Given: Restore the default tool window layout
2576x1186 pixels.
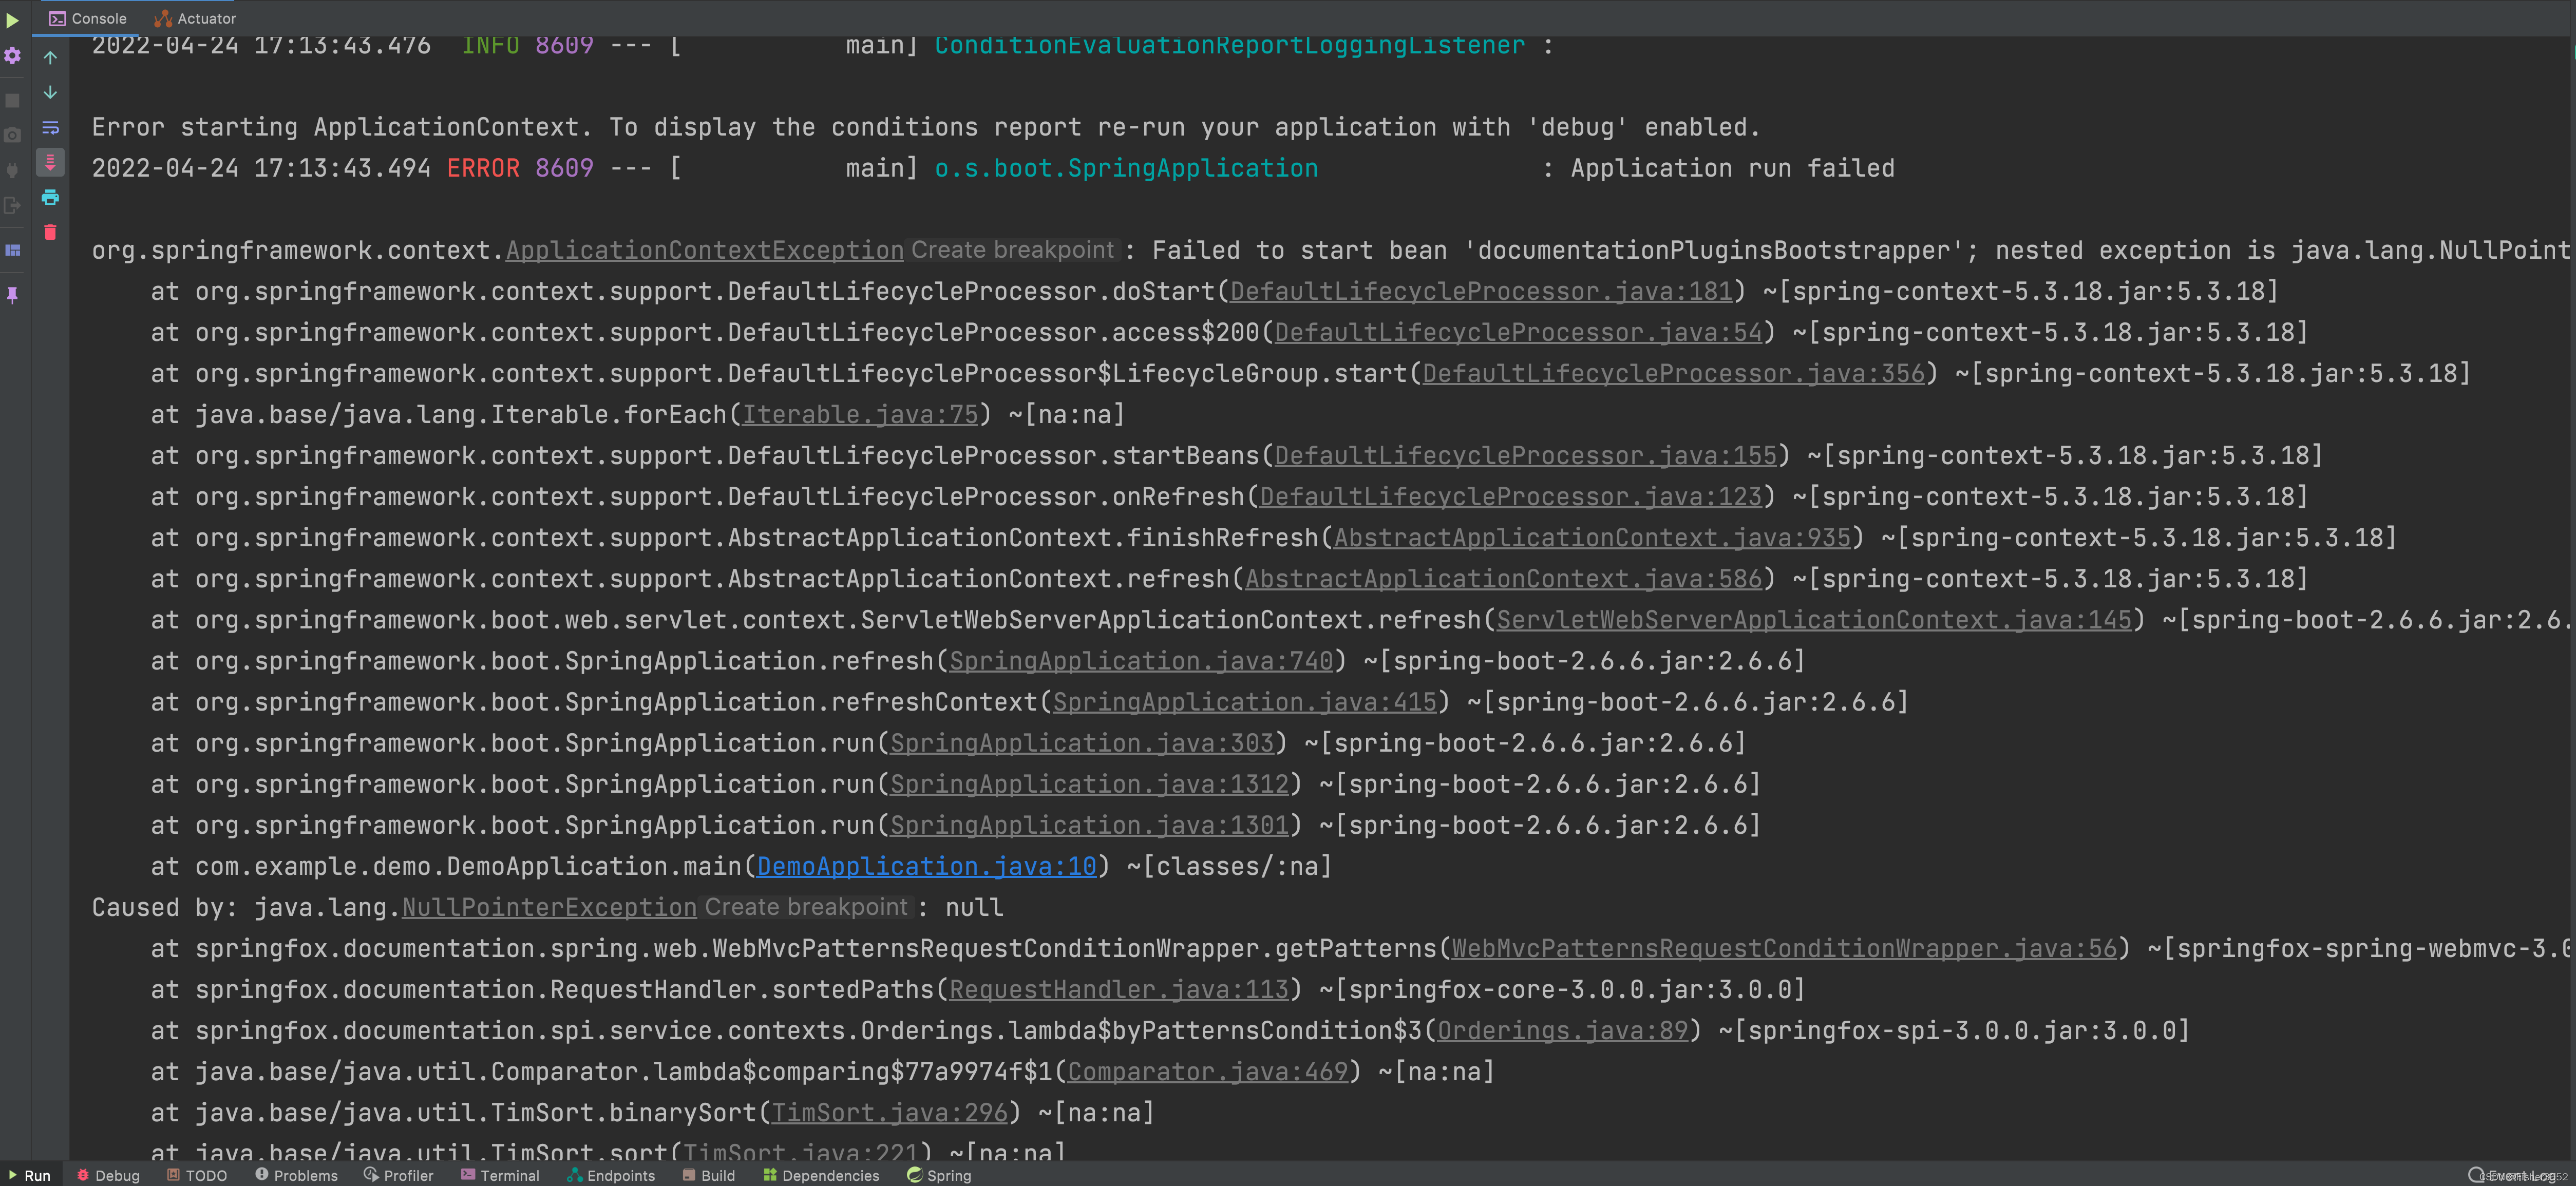Looking at the screenshot, I should (x=12, y=250).
